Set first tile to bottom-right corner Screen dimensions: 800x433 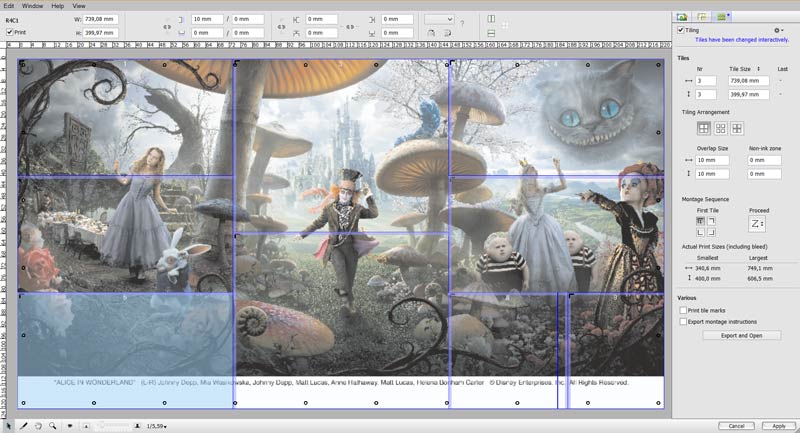click(x=711, y=232)
